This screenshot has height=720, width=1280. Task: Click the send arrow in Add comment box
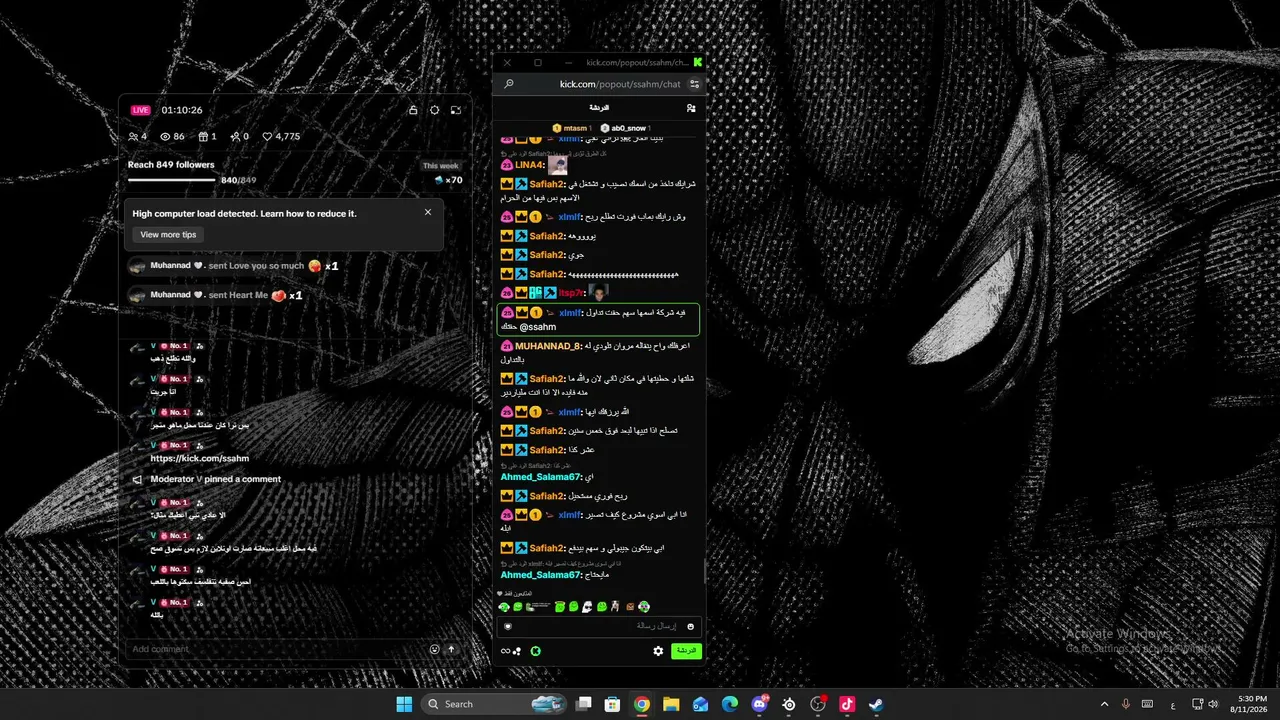(451, 649)
